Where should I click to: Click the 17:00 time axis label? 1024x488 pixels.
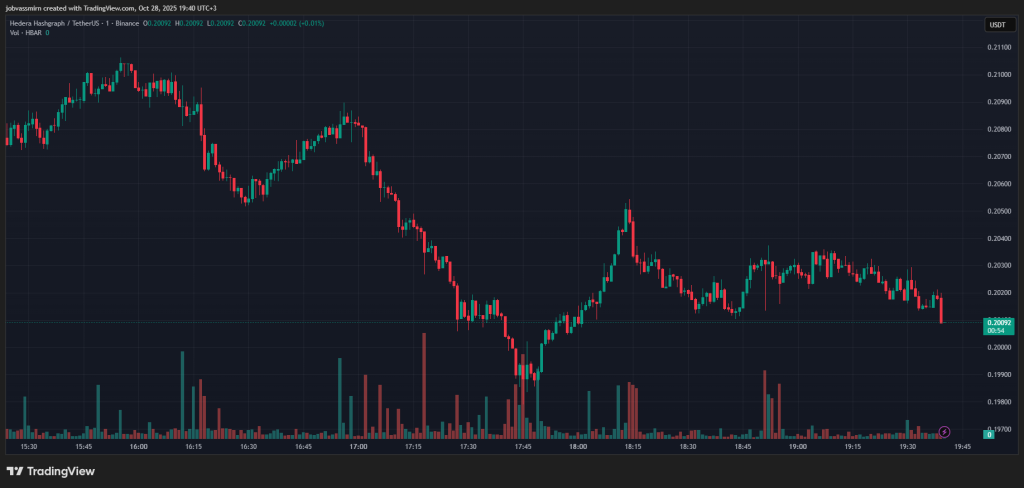click(358, 447)
